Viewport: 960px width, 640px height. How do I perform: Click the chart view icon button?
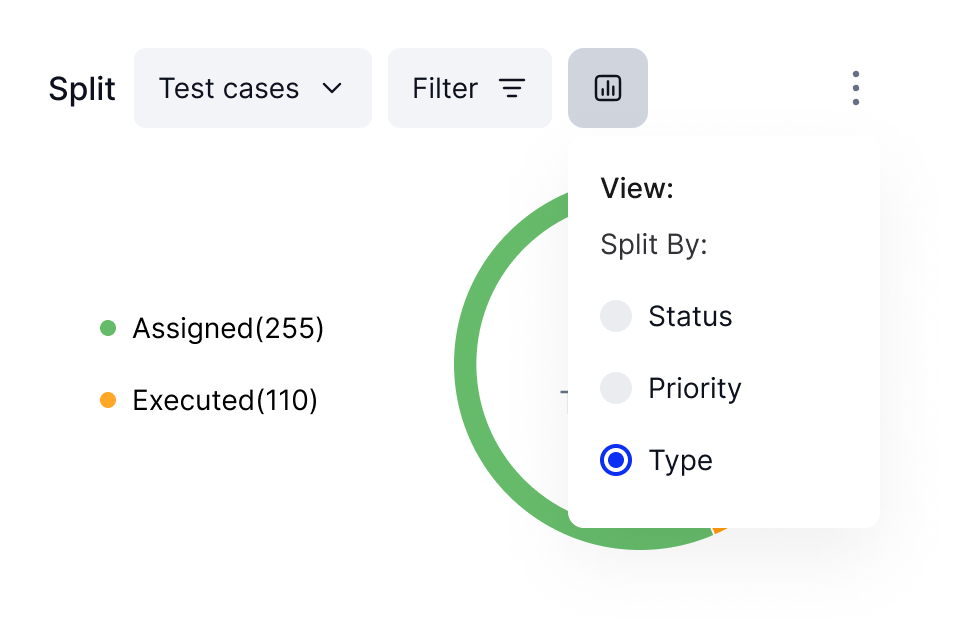click(607, 88)
